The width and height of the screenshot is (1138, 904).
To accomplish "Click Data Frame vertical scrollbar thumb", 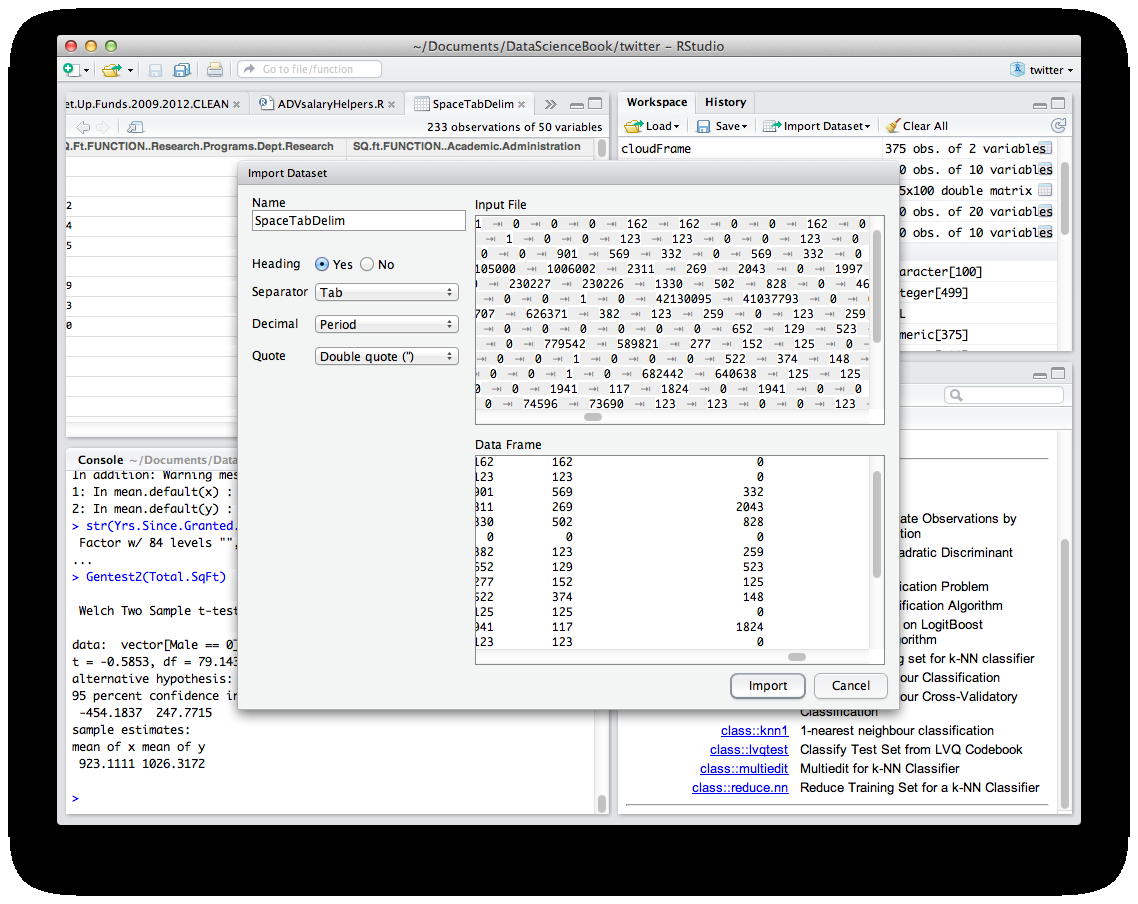I will point(877,524).
